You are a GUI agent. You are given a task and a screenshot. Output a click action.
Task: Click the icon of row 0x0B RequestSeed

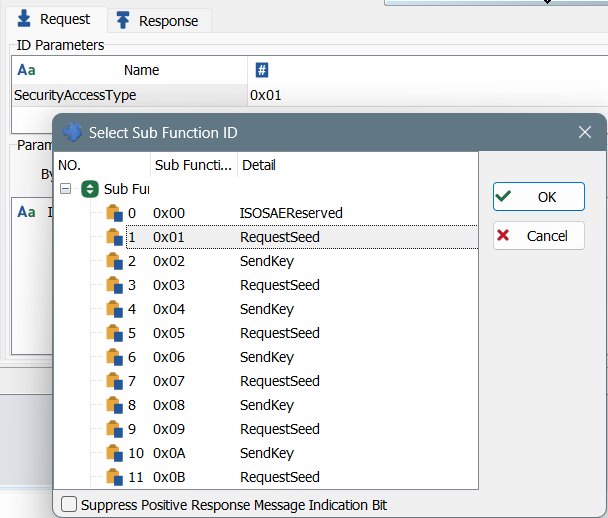114,477
